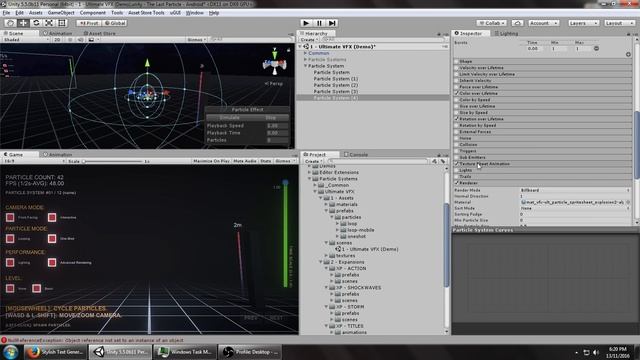The image size is (640, 360).
Task: Click the Pause button
Action: [x=319, y=23]
